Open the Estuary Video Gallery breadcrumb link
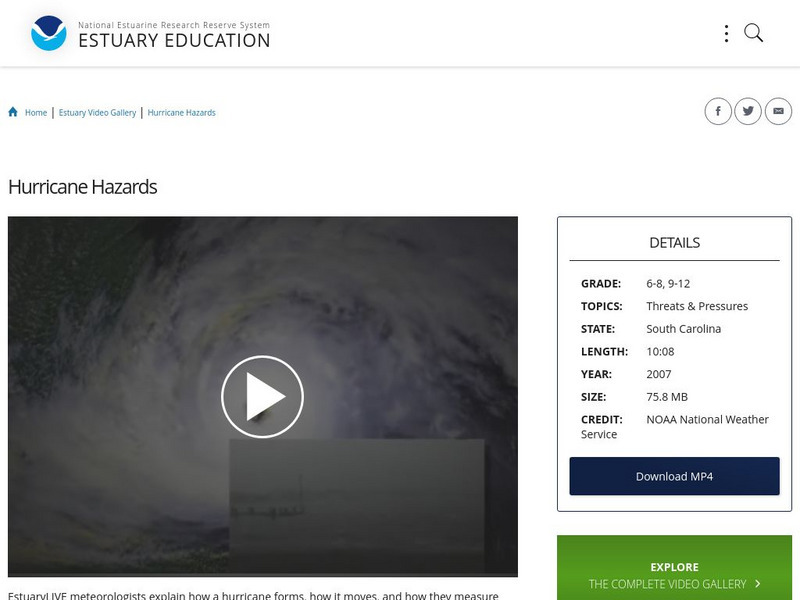Viewport: 800px width, 600px height. [97, 112]
